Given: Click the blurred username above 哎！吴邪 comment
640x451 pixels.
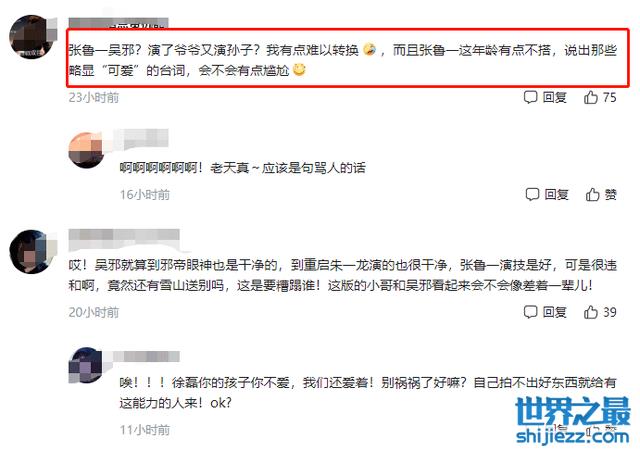Looking at the screenshot, I should [x=124, y=240].
